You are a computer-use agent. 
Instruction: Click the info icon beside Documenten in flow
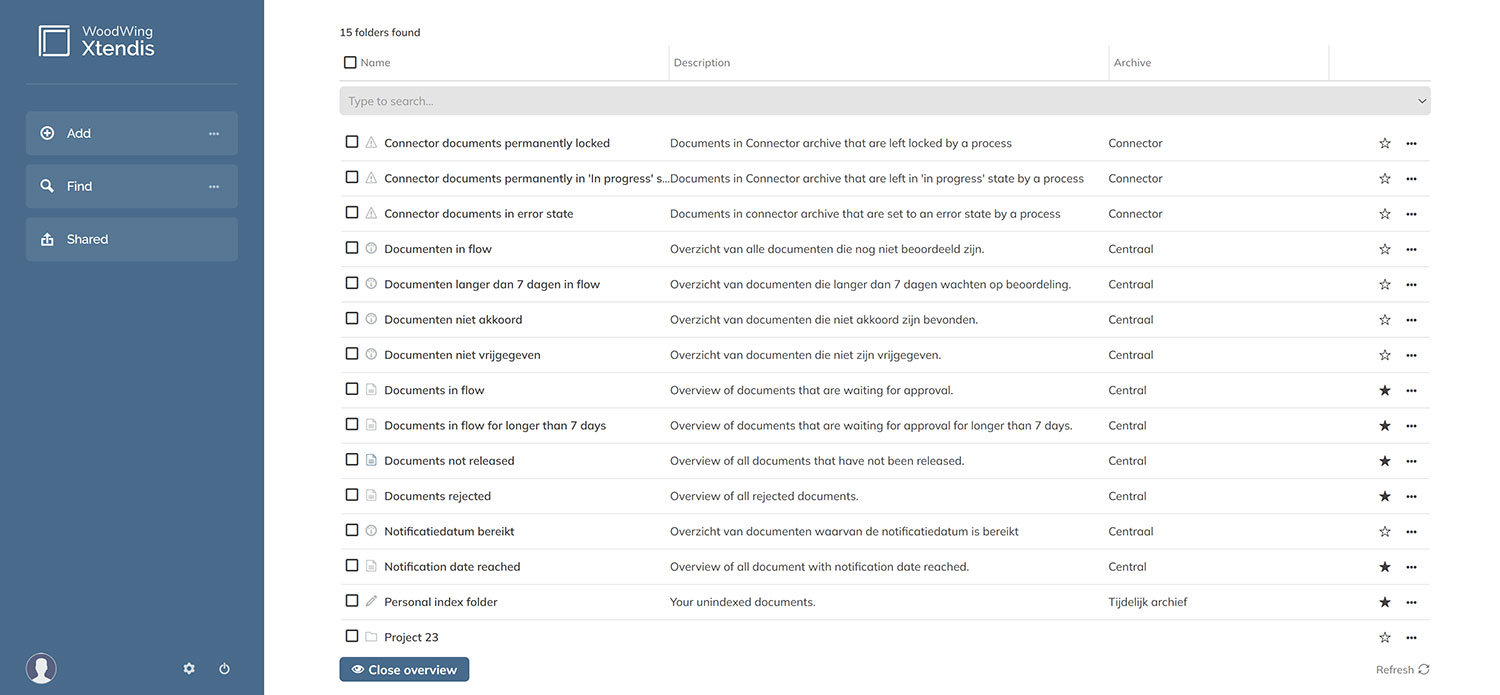[370, 248]
